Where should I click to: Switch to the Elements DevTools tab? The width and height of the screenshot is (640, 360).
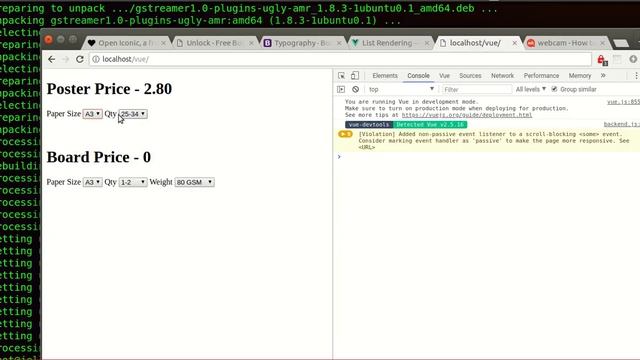click(384, 76)
